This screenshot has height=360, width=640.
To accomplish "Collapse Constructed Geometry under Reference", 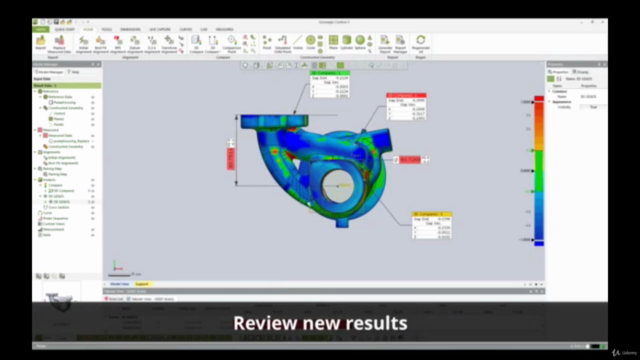I will pyautogui.click(x=40, y=108).
